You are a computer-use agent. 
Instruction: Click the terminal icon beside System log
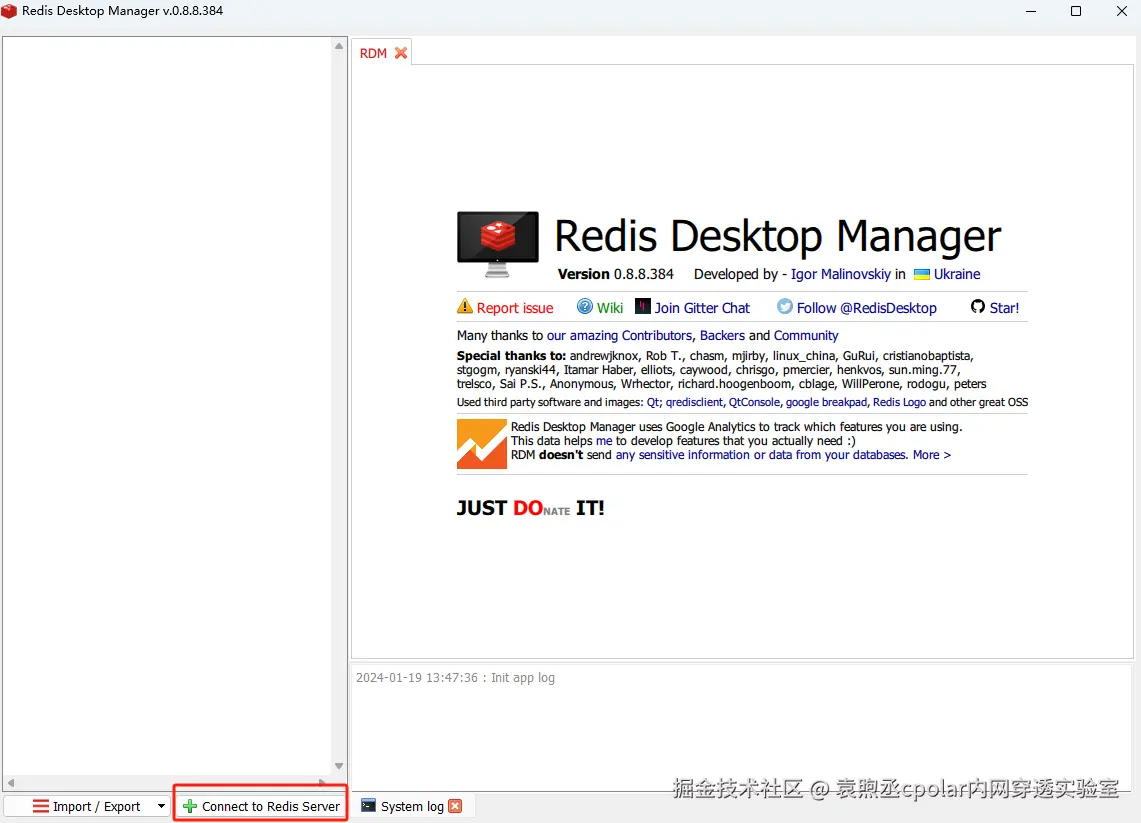pyautogui.click(x=369, y=806)
